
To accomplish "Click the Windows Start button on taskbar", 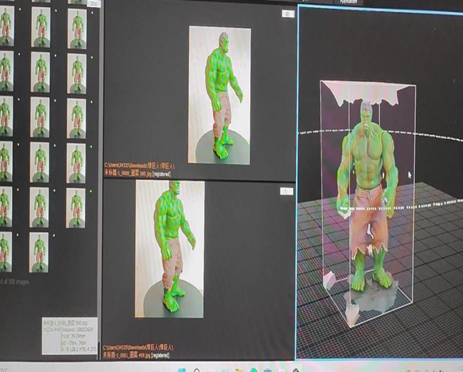I will pyautogui.click(x=182, y=370).
